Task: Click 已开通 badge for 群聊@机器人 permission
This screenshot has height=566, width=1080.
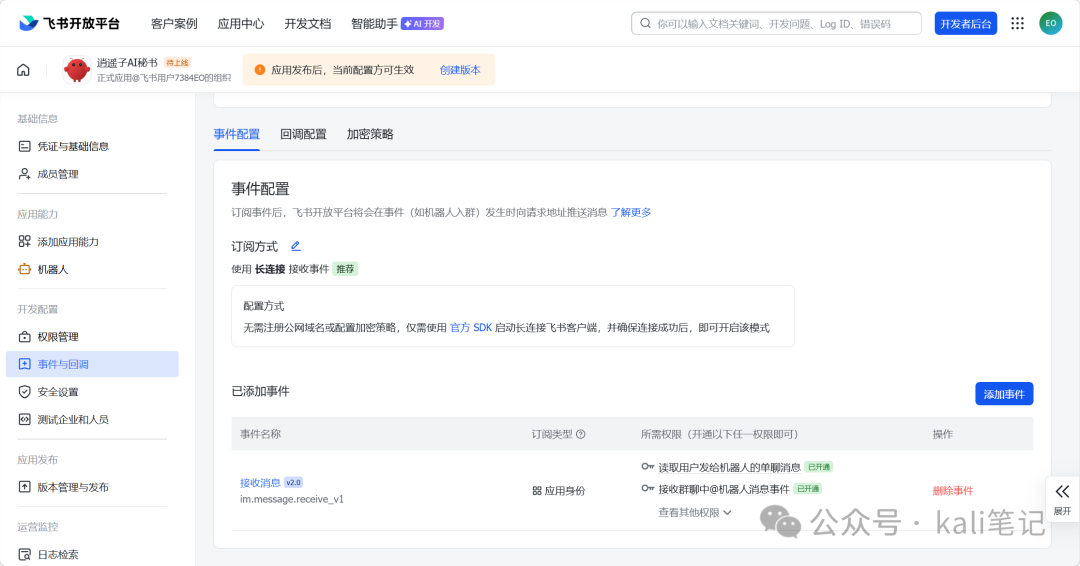Action: 808,489
